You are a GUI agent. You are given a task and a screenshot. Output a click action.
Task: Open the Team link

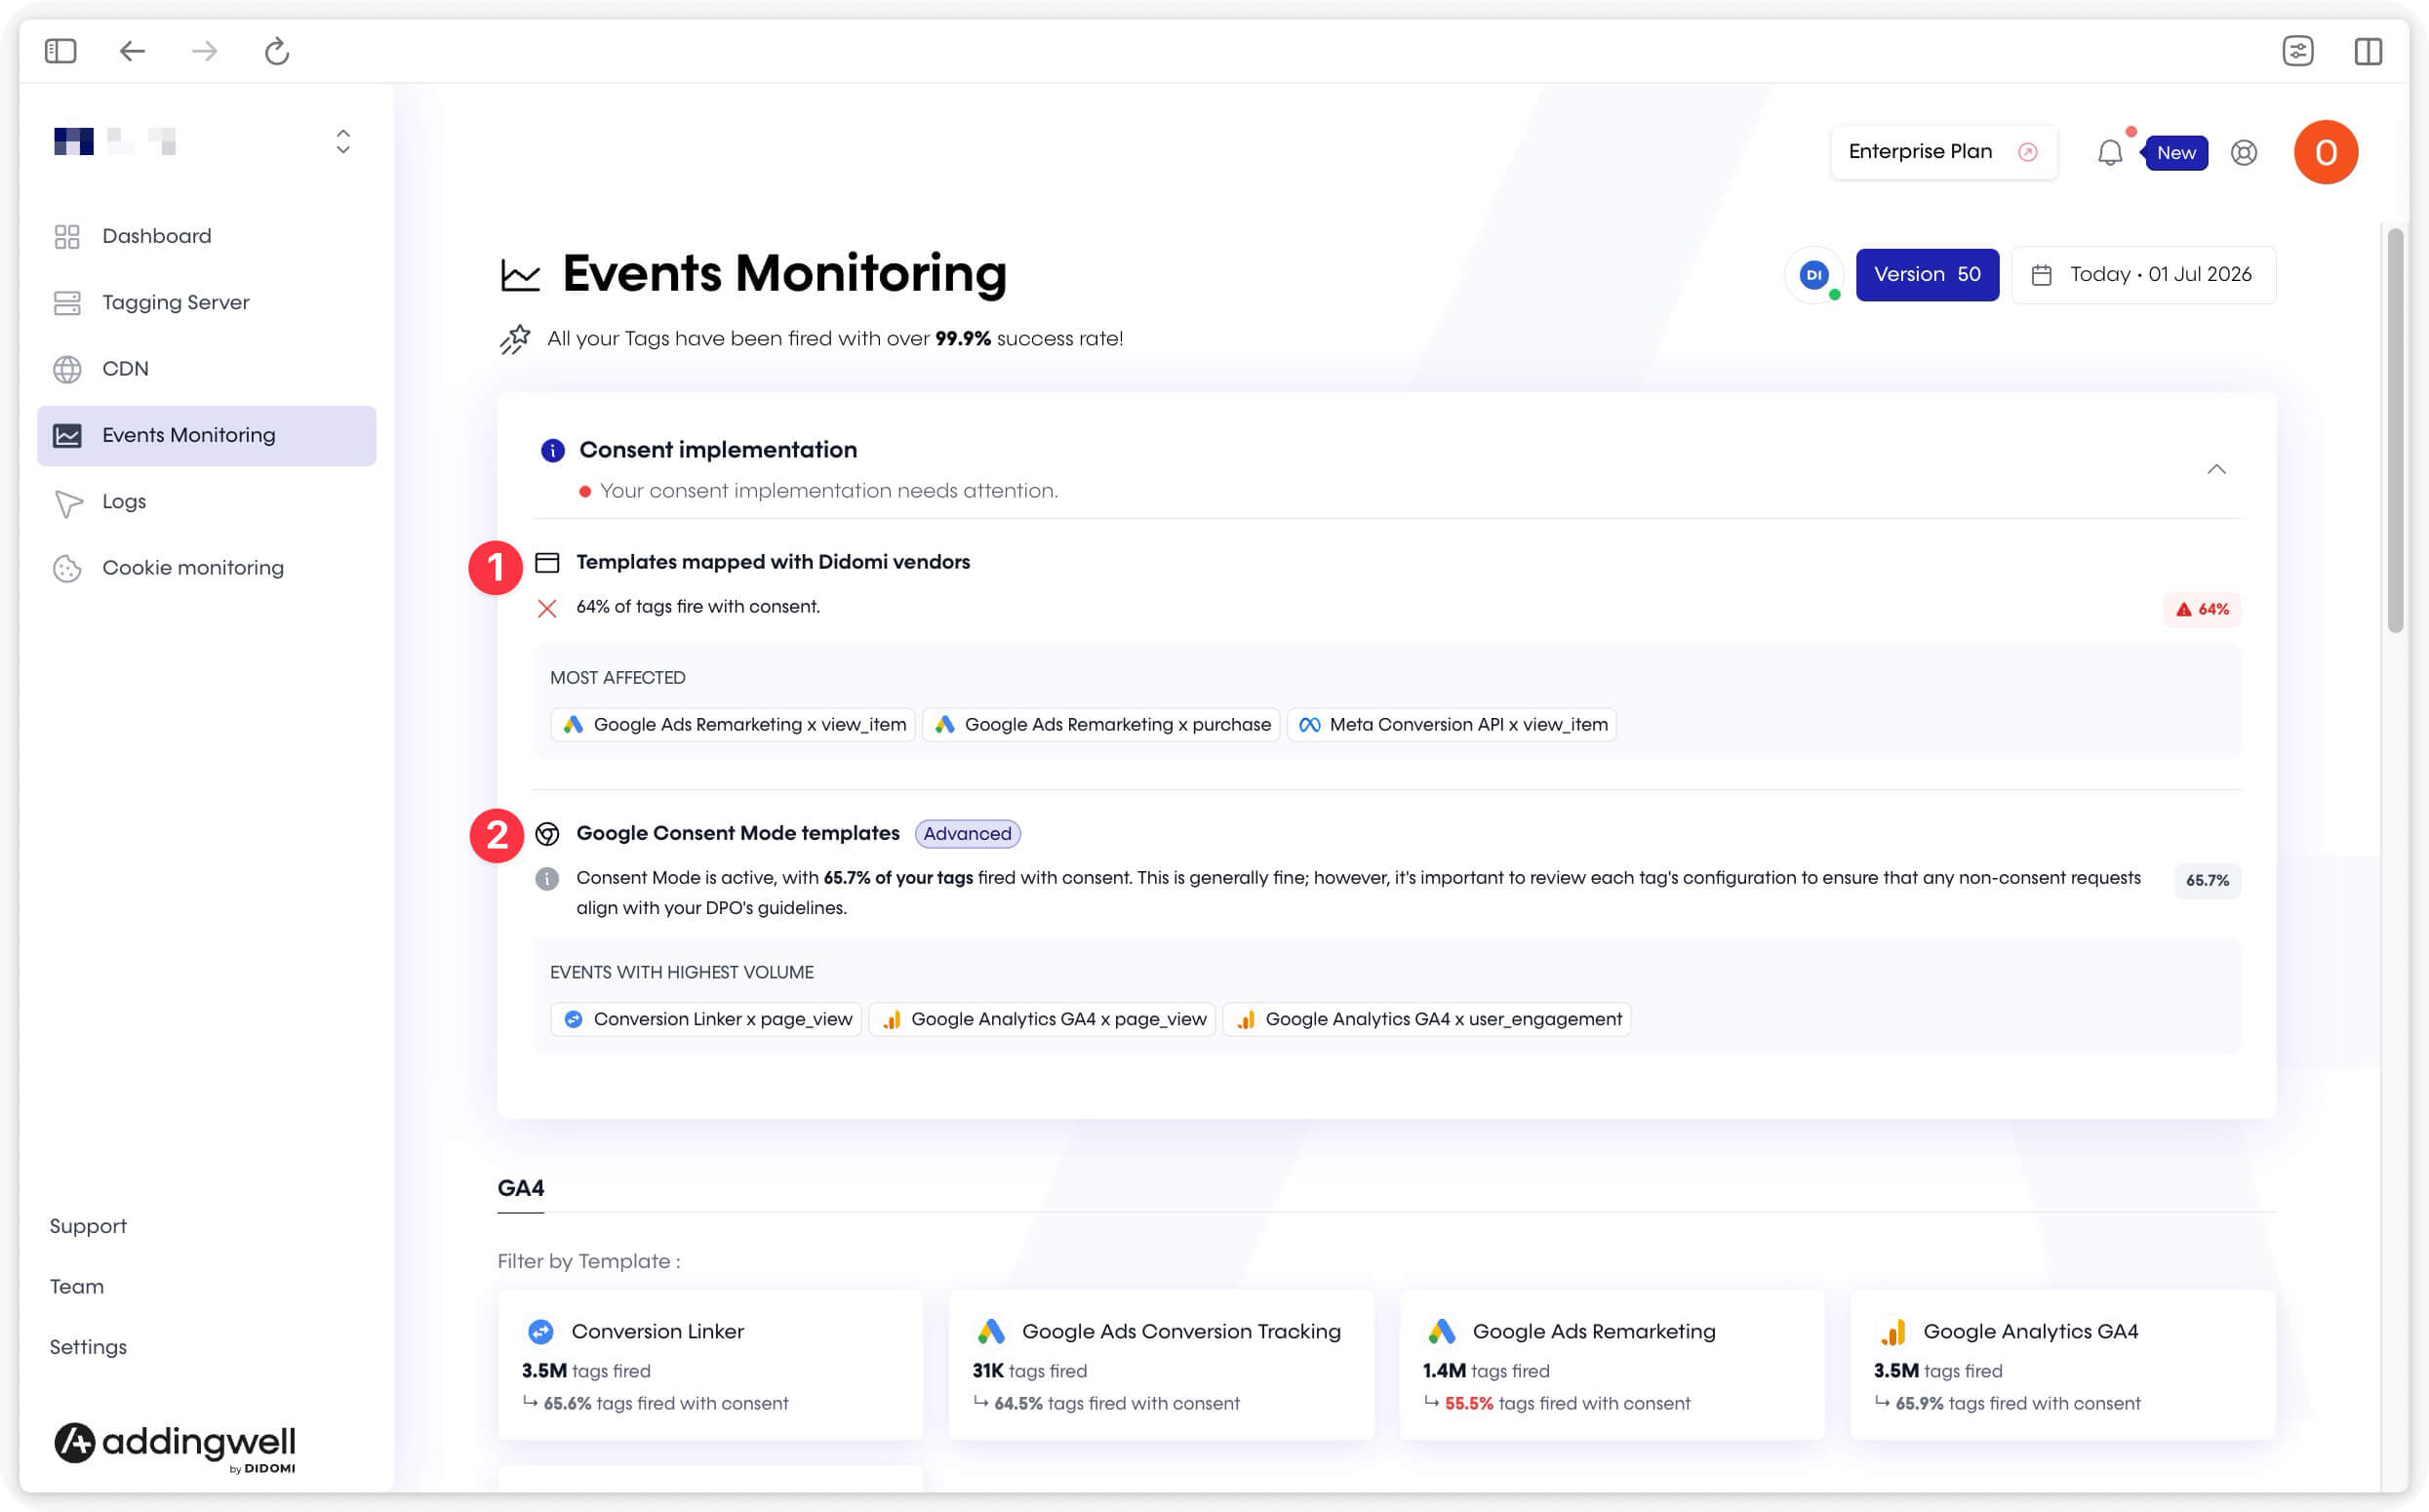pos(77,1286)
